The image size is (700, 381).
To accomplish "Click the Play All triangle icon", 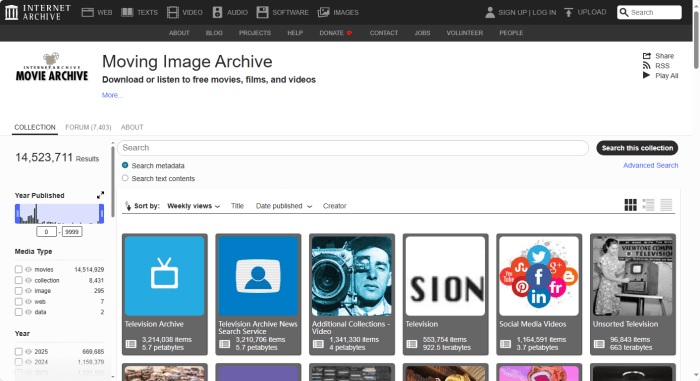I will pos(646,75).
